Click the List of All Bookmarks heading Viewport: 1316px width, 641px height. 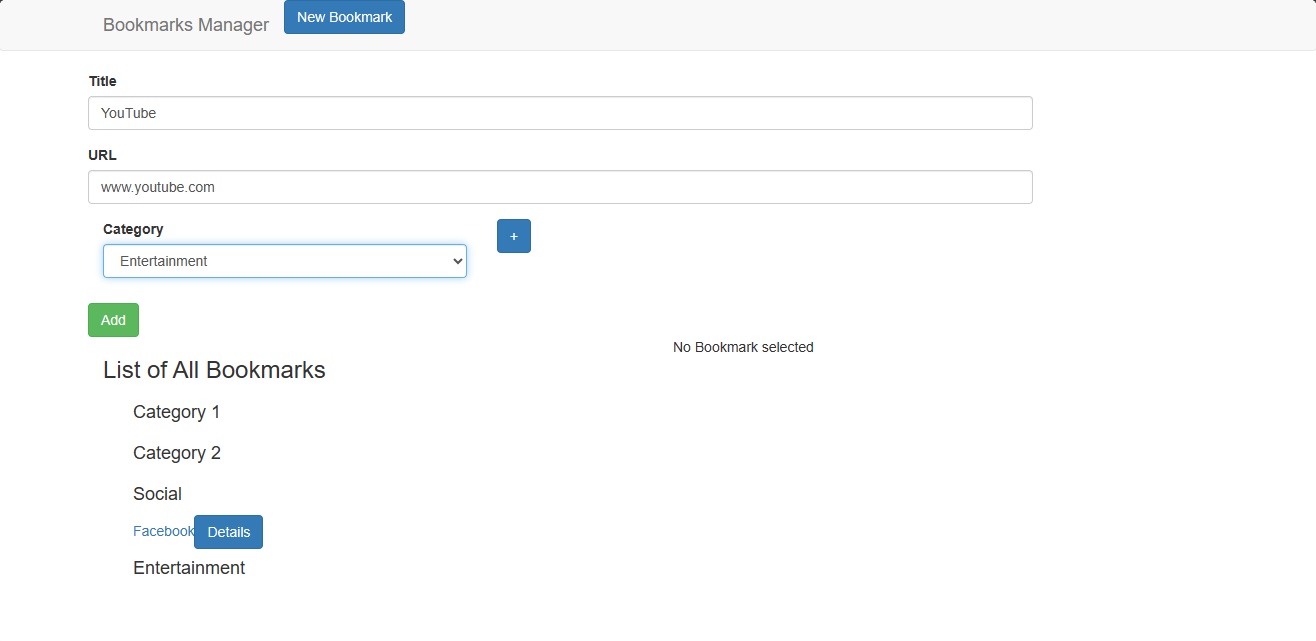point(214,370)
